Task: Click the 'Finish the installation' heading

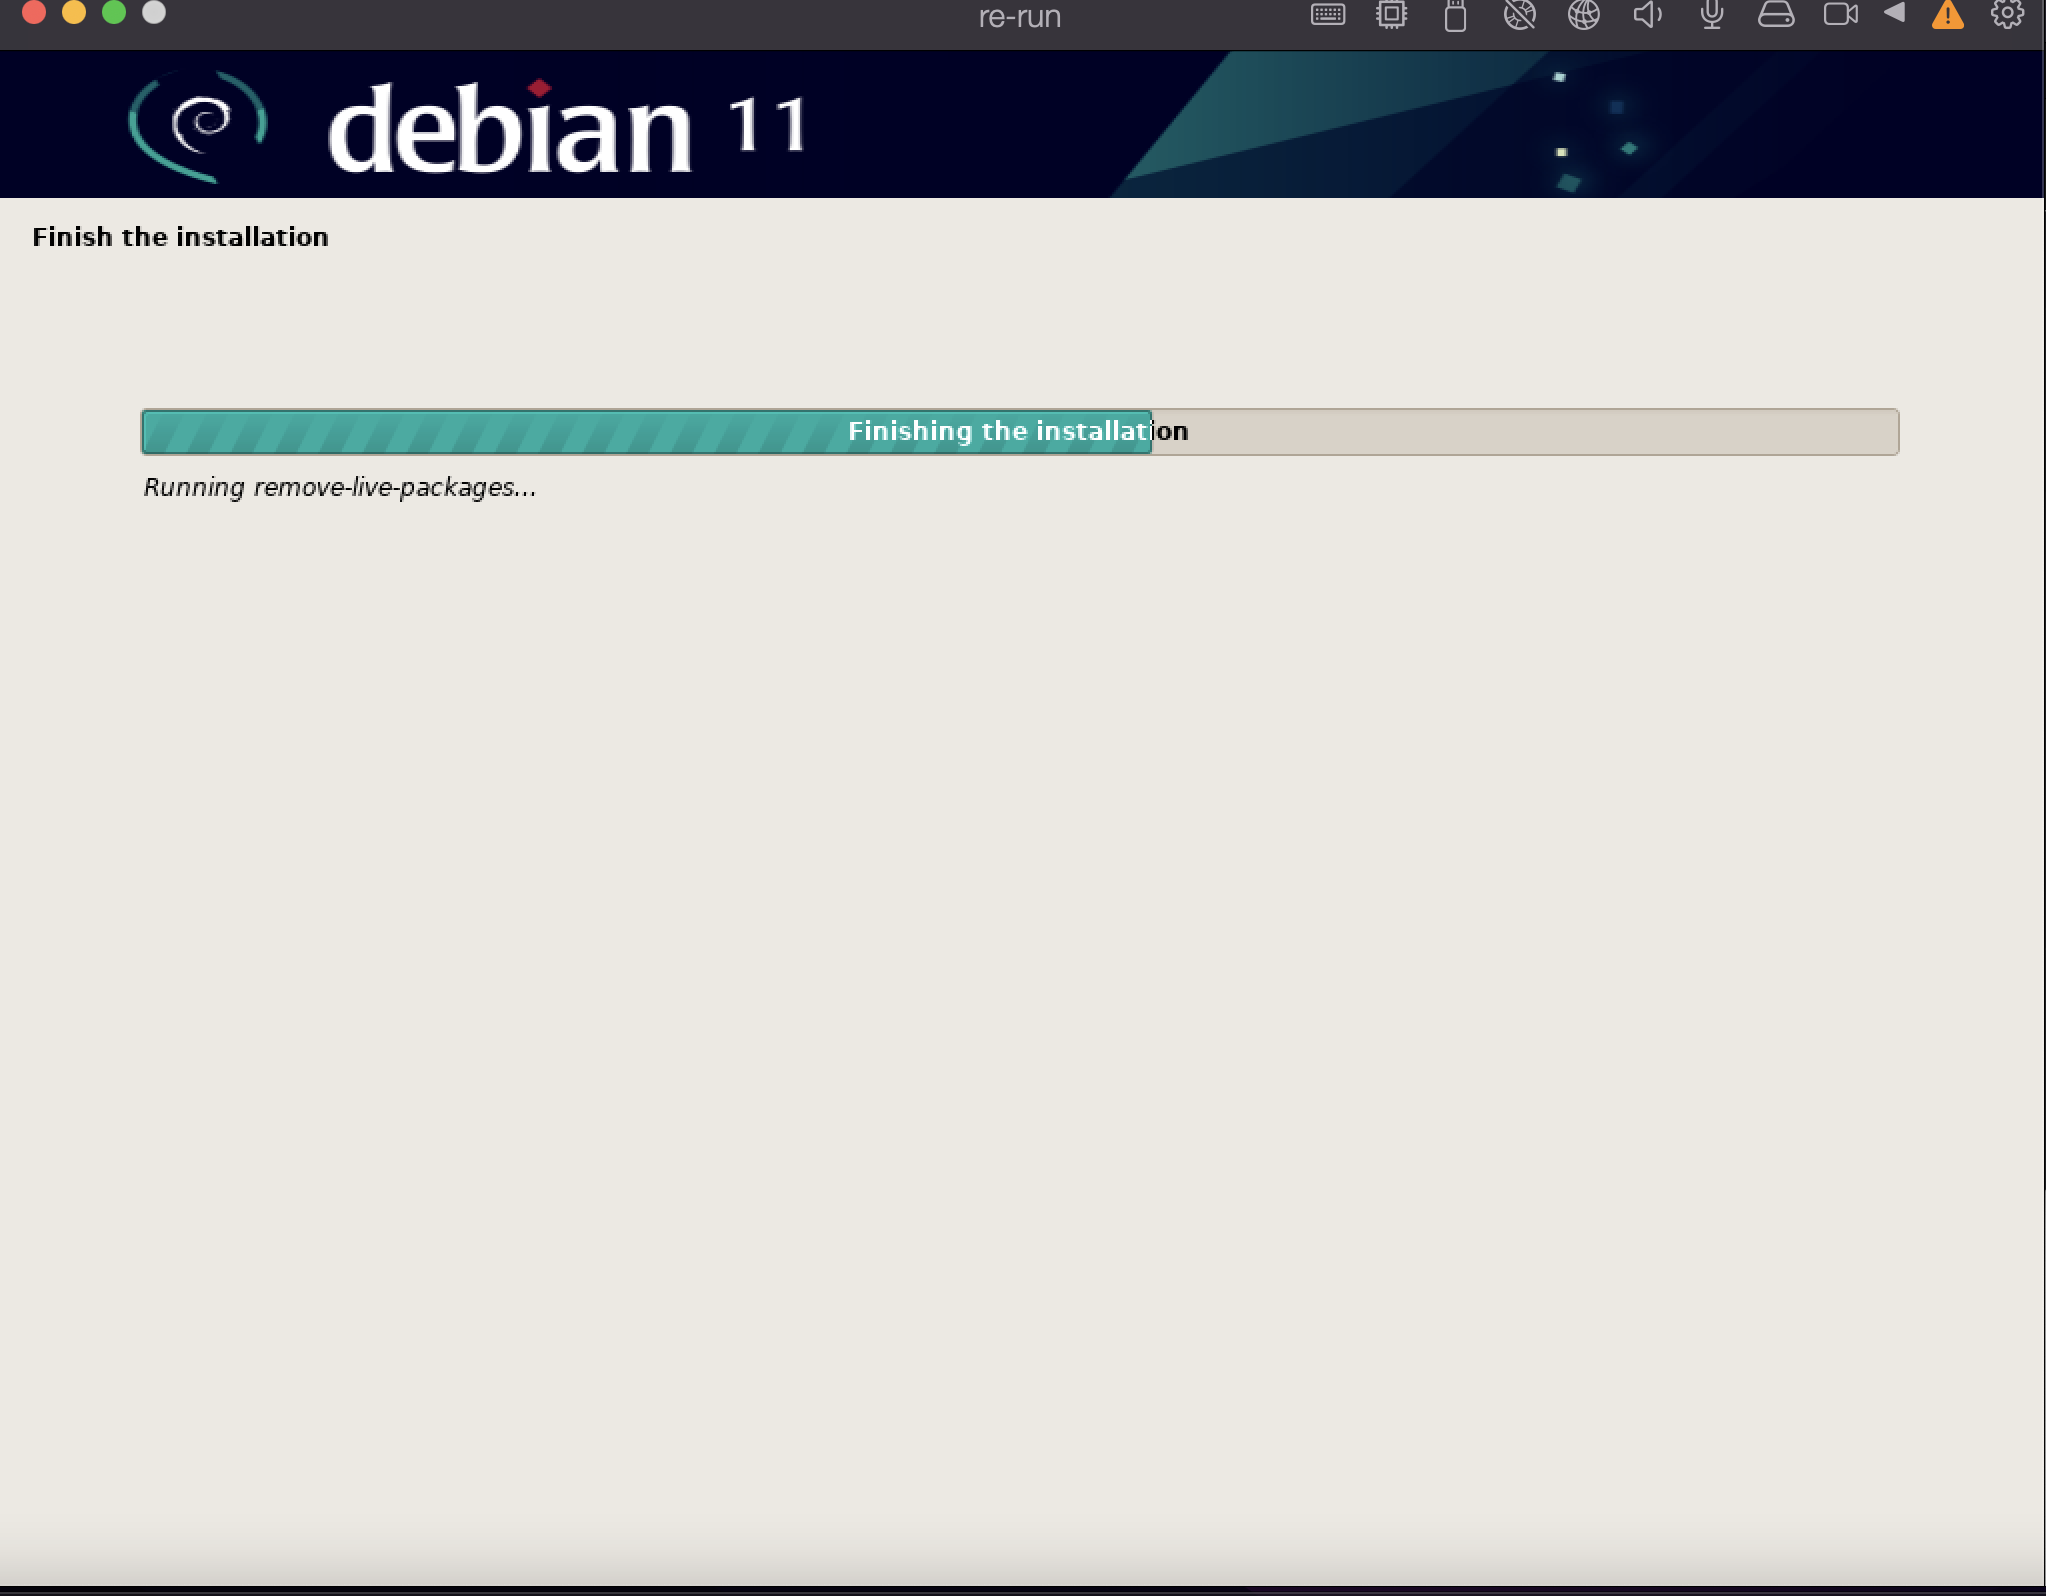Action: coord(180,237)
